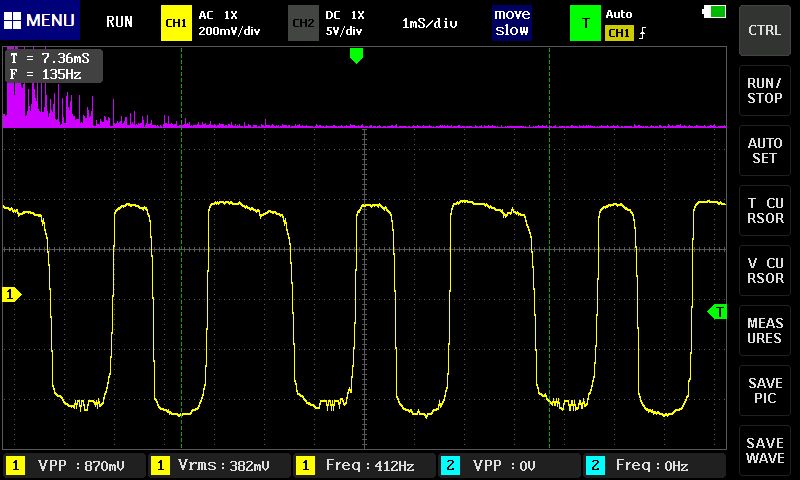Select the green trigger level marker on right
The width and height of the screenshot is (800, 480).
[717, 312]
